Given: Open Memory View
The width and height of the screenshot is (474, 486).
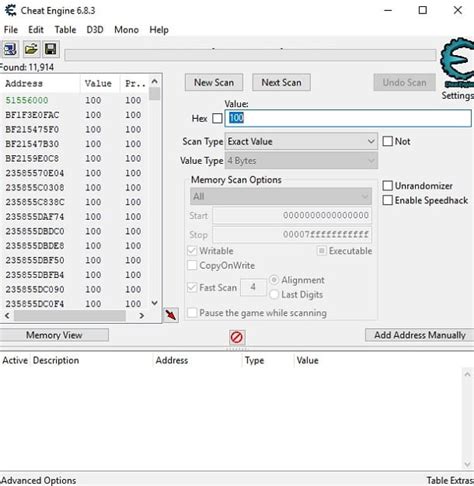Looking at the screenshot, I should click(54, 335).
